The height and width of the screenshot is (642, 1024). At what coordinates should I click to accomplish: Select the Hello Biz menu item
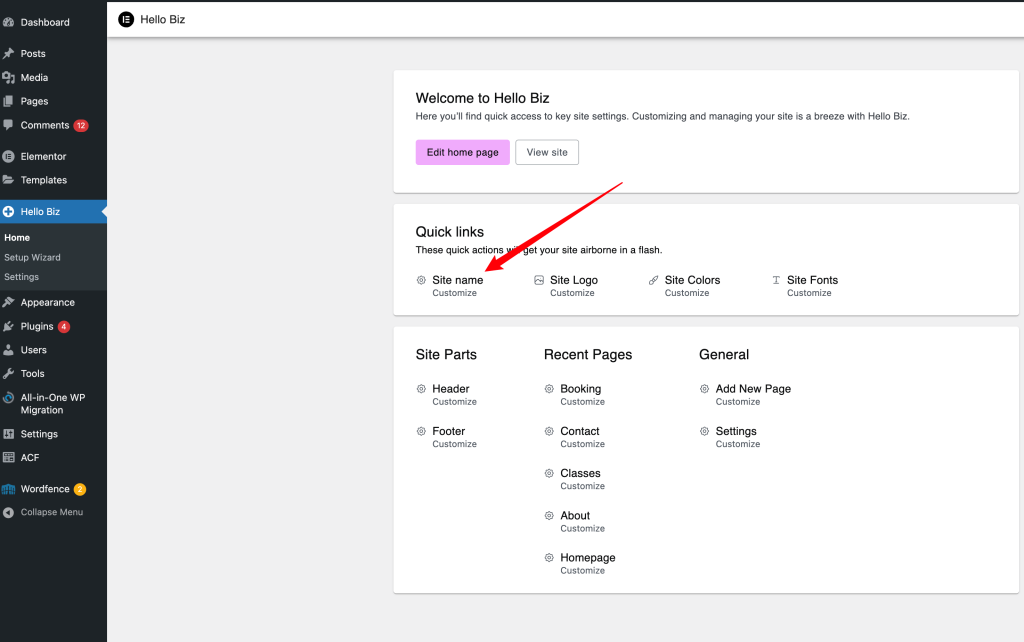[x=54, y=212]
